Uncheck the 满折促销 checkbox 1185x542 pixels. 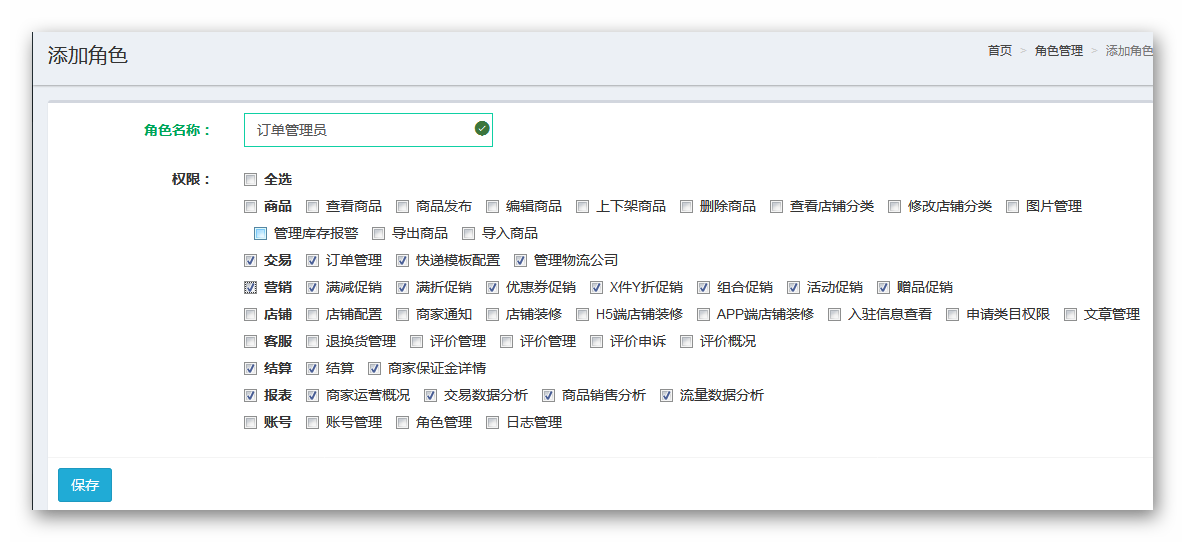(x=402, y=287)
